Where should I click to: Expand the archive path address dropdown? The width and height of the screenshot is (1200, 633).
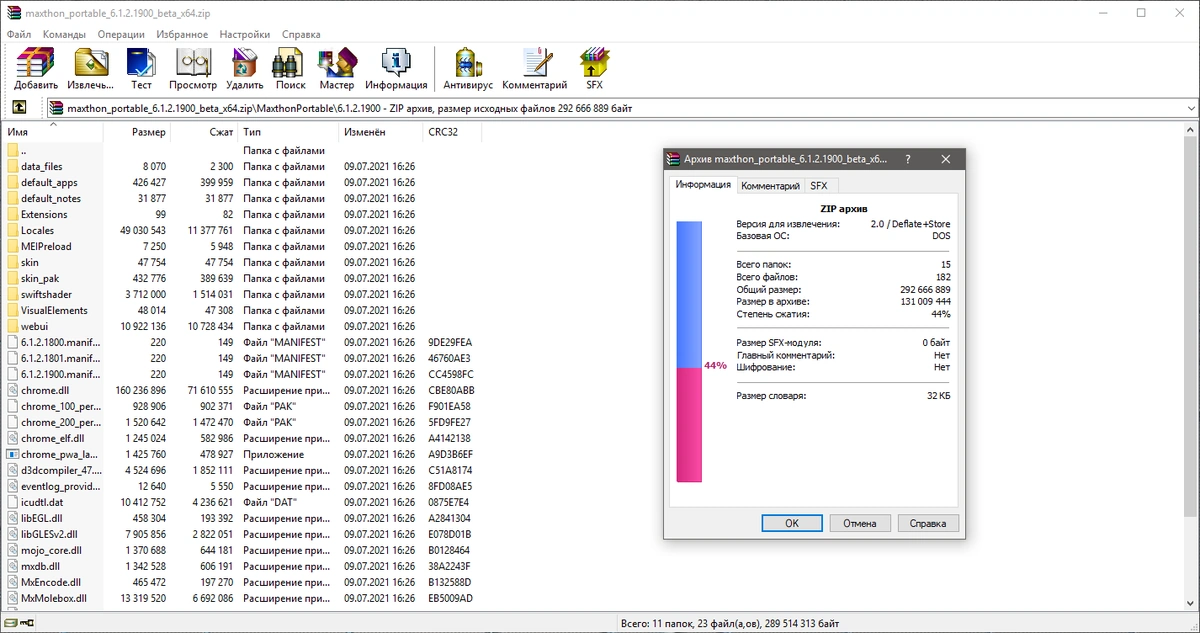(x=1191, y=108)
